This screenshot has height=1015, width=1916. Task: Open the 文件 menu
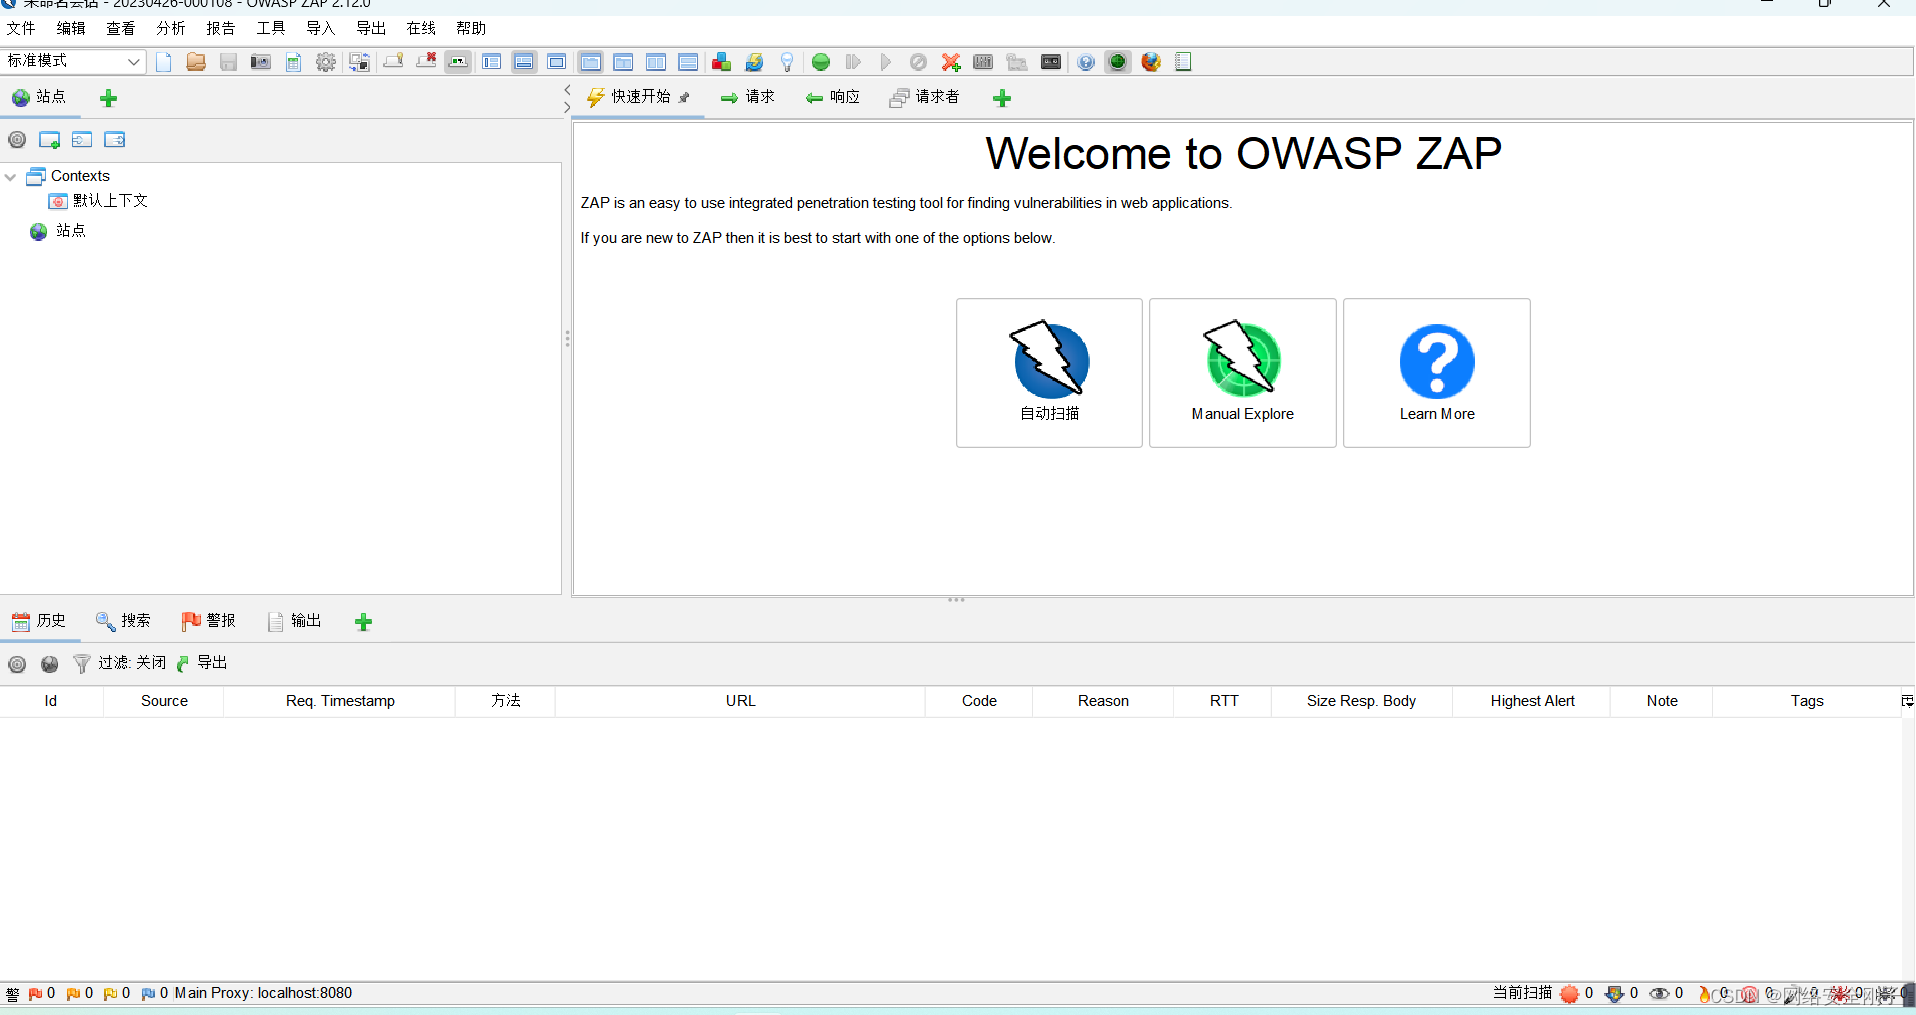pos(21,28)
